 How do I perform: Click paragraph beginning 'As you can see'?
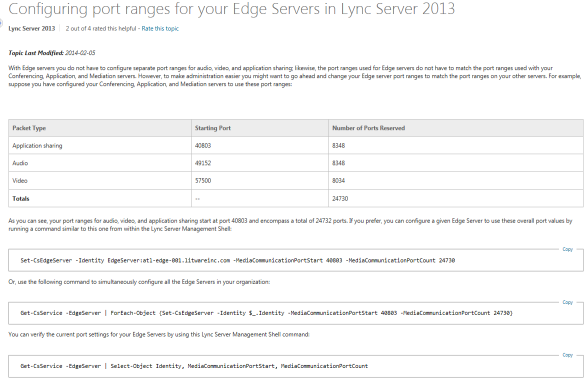tap(290, 225)
